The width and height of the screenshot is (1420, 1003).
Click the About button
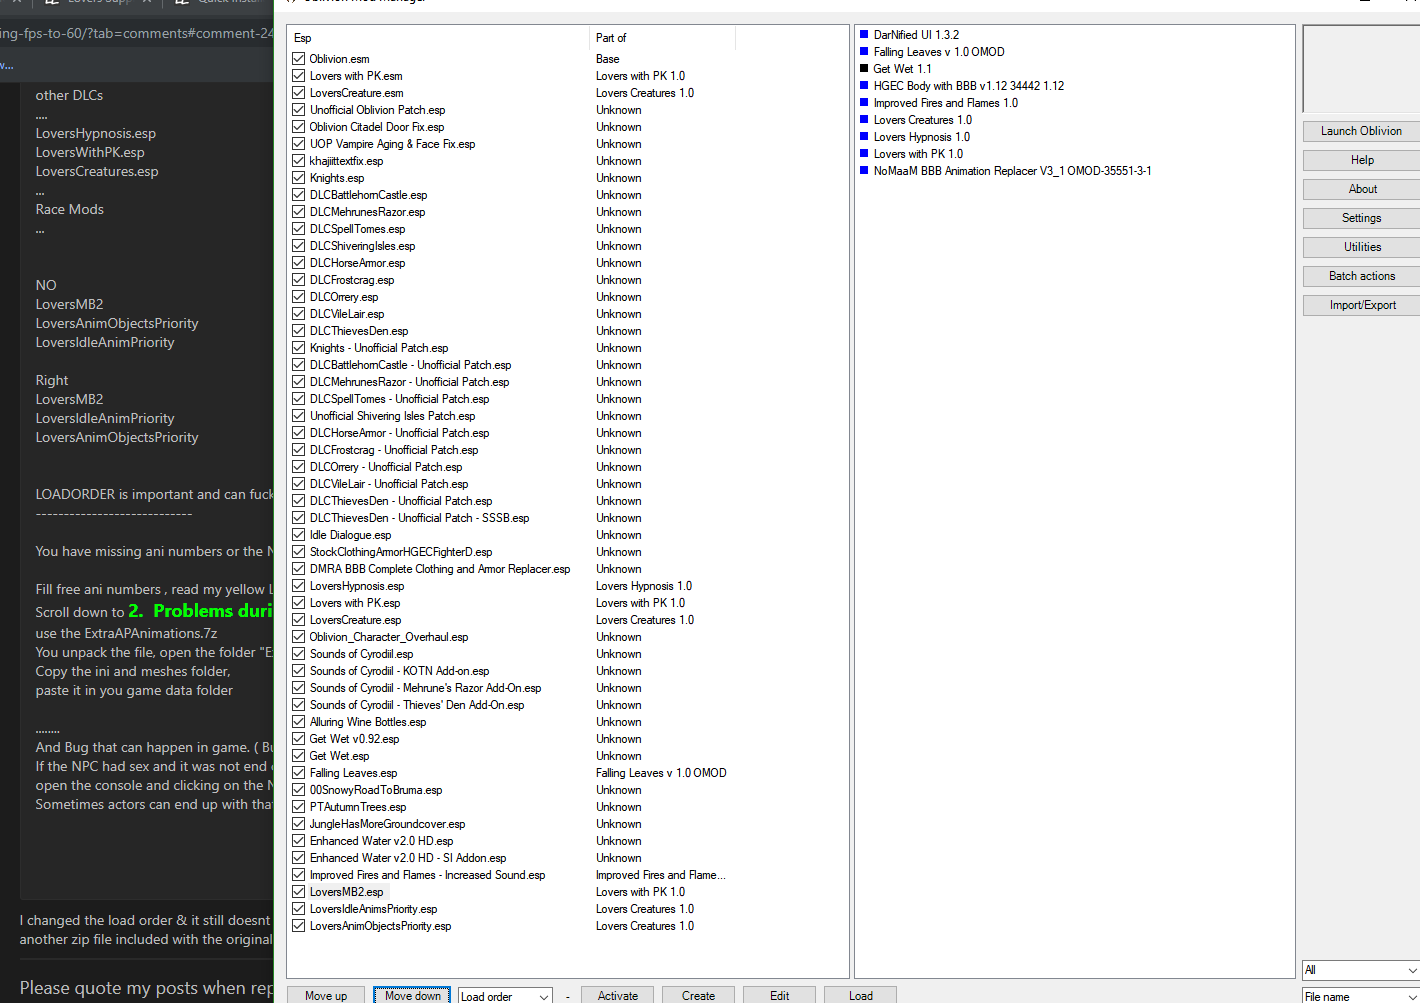tap(1361, 189)
